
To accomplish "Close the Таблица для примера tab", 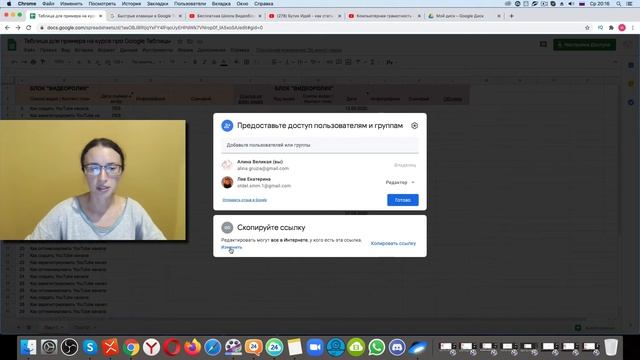I will (100, 16).
